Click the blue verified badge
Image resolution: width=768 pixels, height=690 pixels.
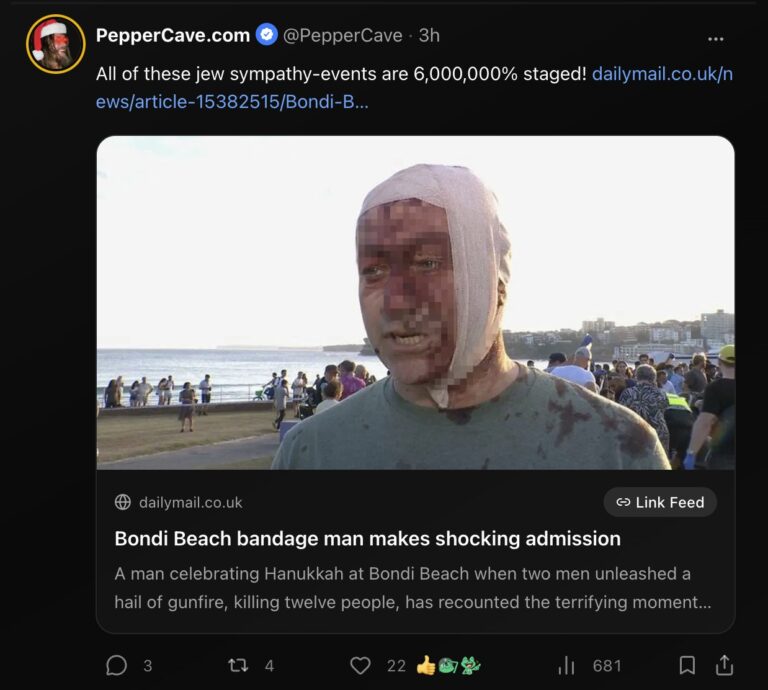(x=266, y=35)
